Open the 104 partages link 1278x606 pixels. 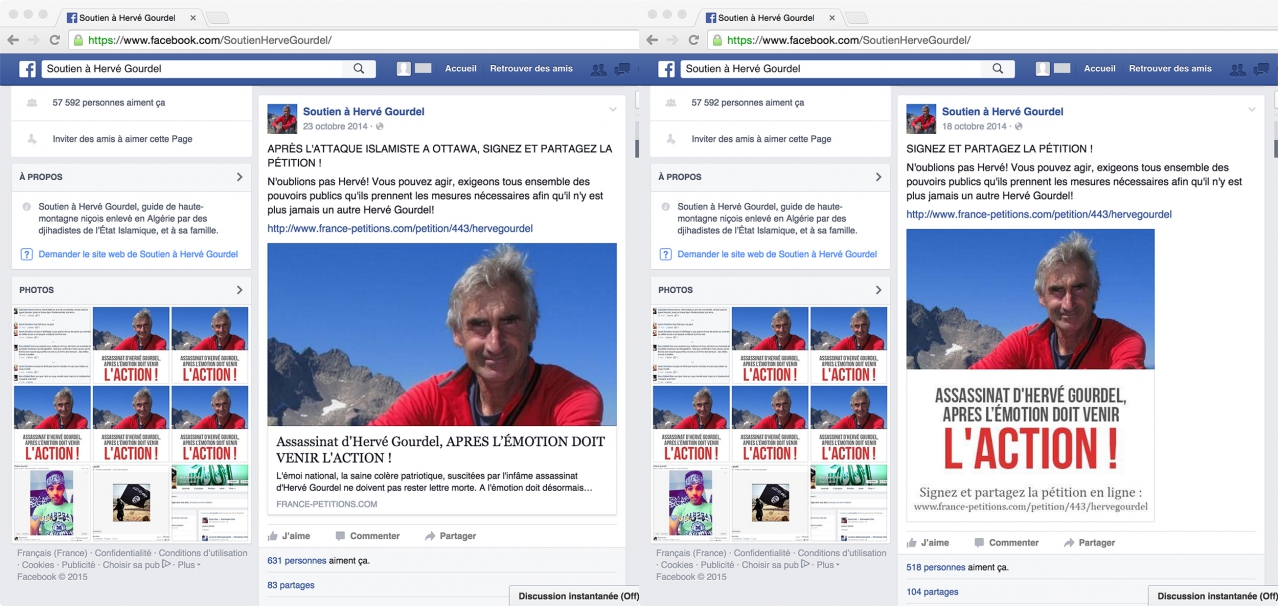(x=932, y=592)
